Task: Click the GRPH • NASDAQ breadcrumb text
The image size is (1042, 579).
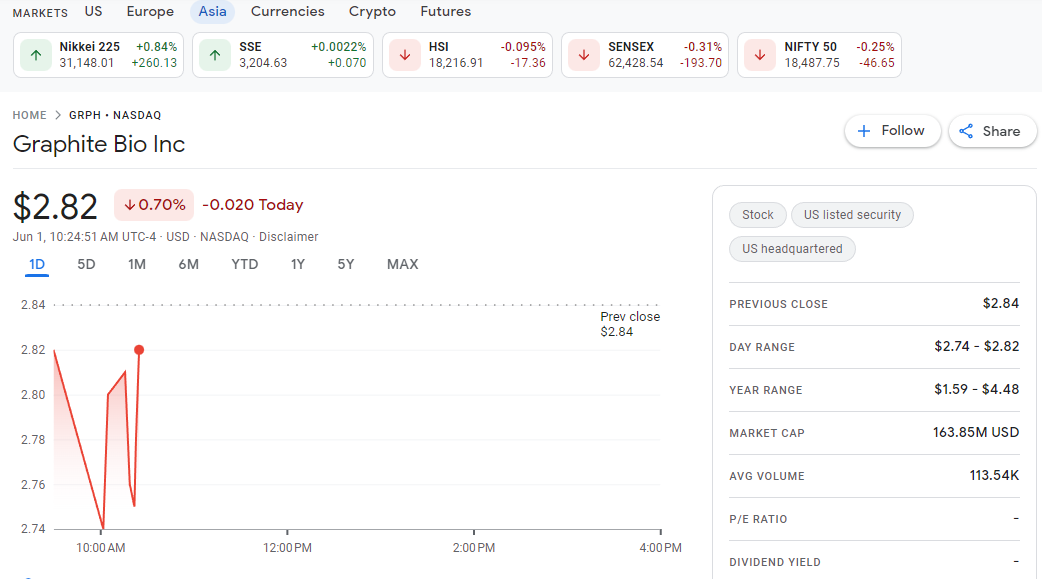Action: [115, 115]
